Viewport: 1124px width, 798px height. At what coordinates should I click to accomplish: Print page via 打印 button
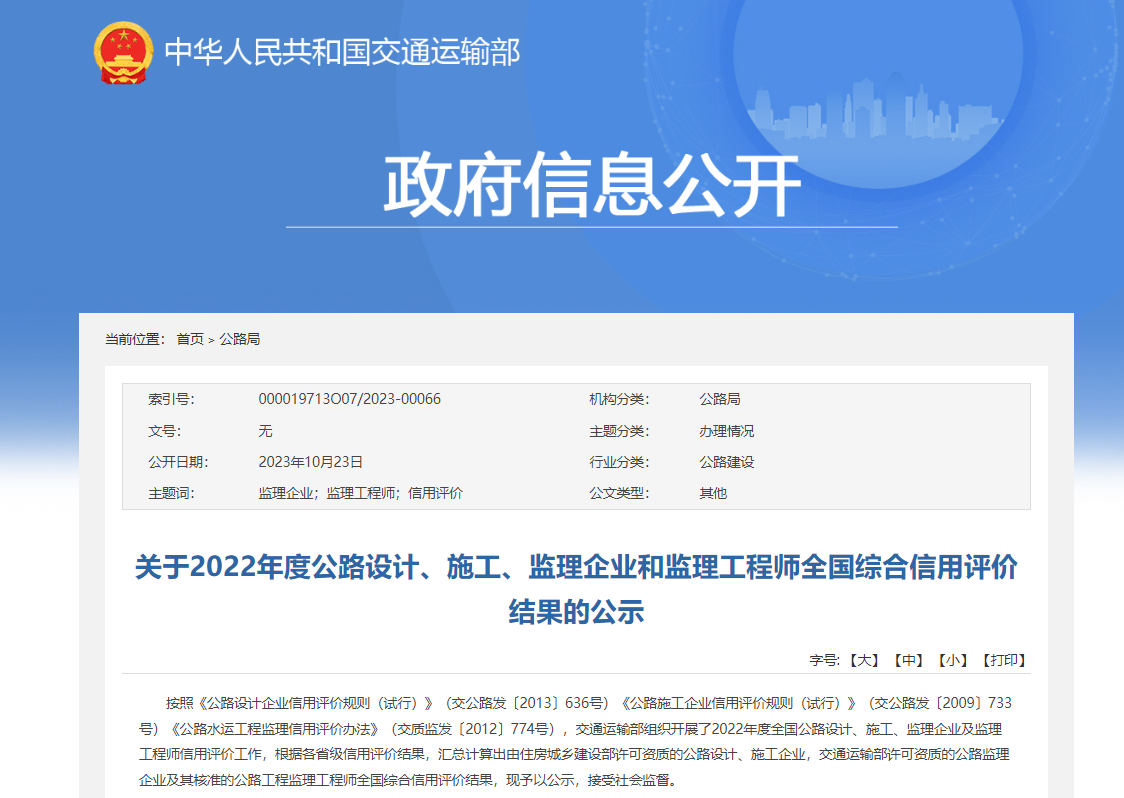(1004, 660)
